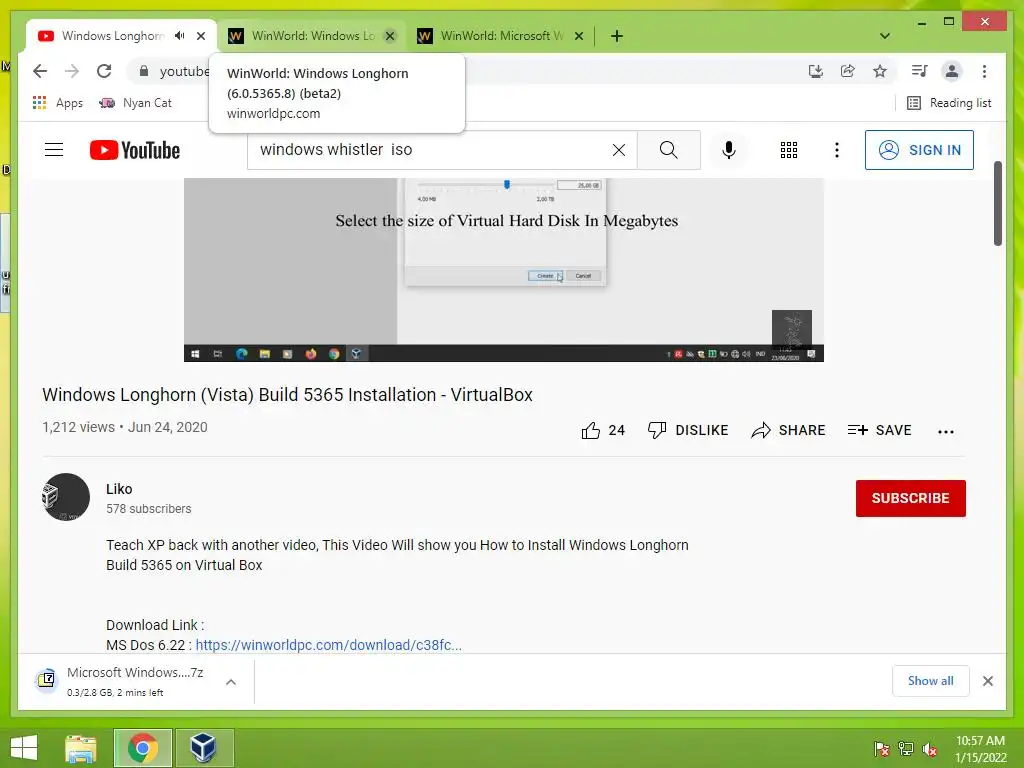1024x768 pixels.
Task: Reload the current page
Action: click(x=104, y=71)
